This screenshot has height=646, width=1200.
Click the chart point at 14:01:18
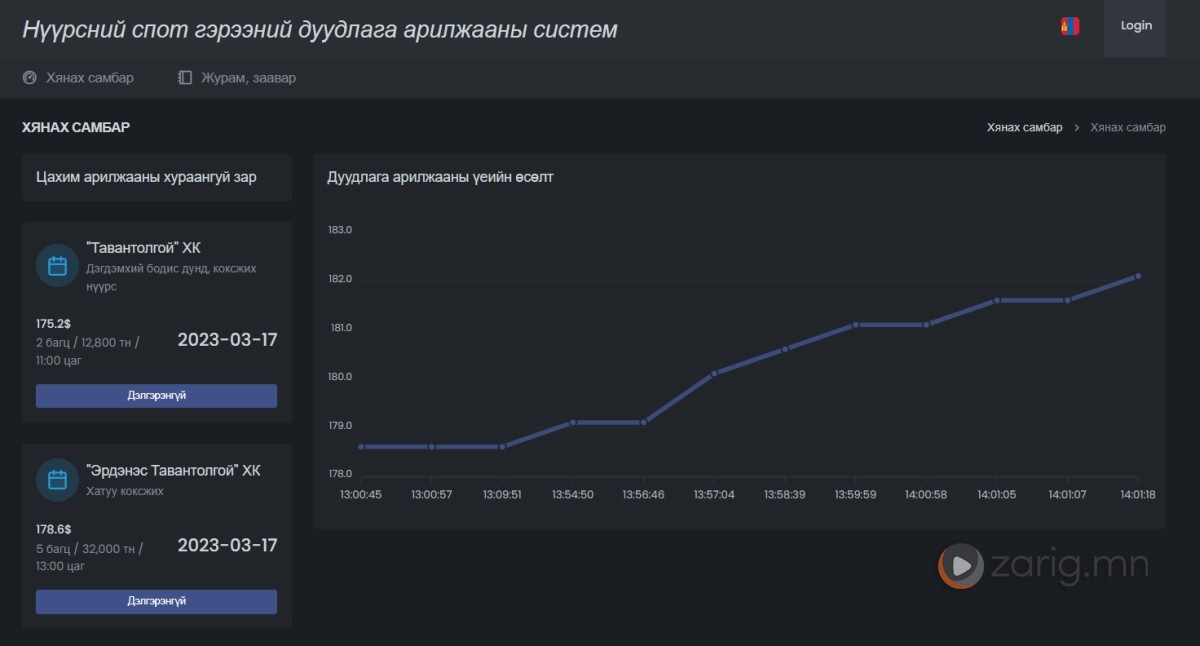[1138, 276]
